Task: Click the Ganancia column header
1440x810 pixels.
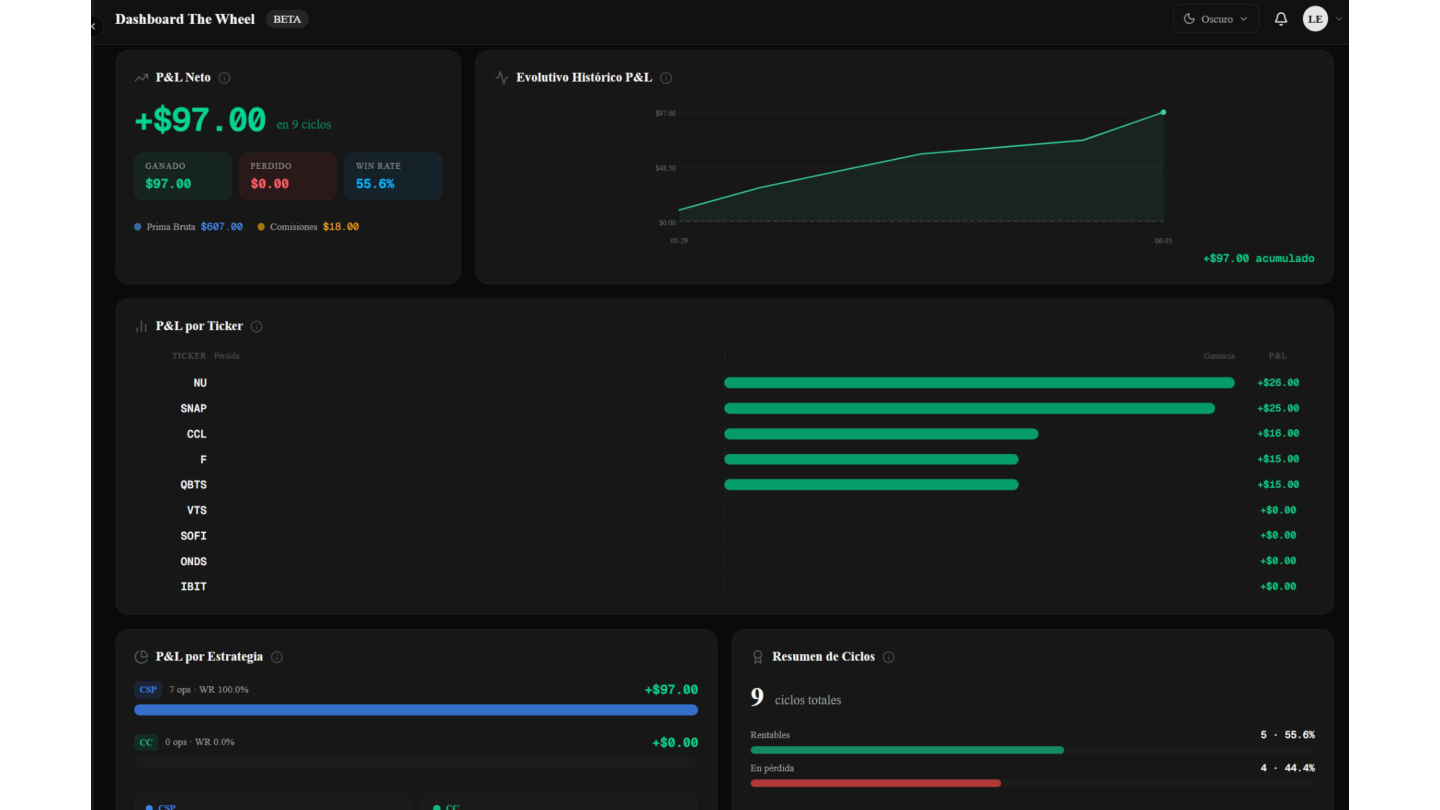Action: click(1219, 356)
